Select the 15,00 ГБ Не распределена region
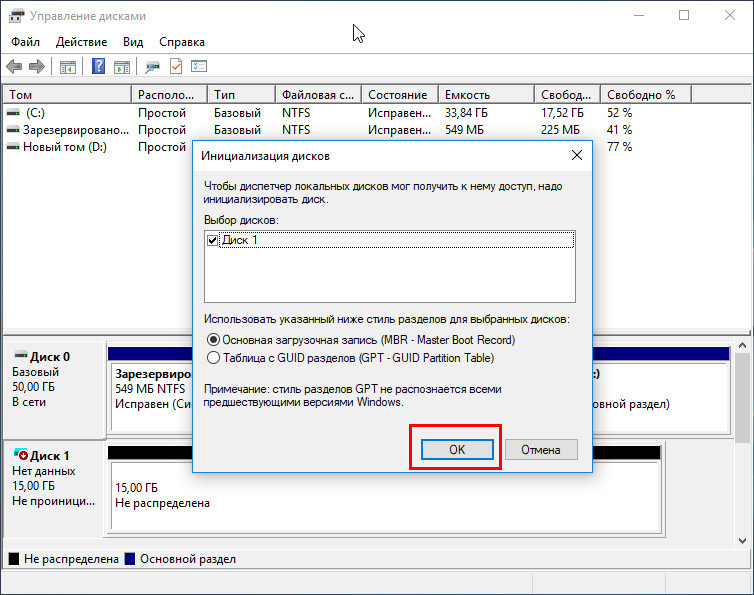754x595 pixels. tap(385, 495)
